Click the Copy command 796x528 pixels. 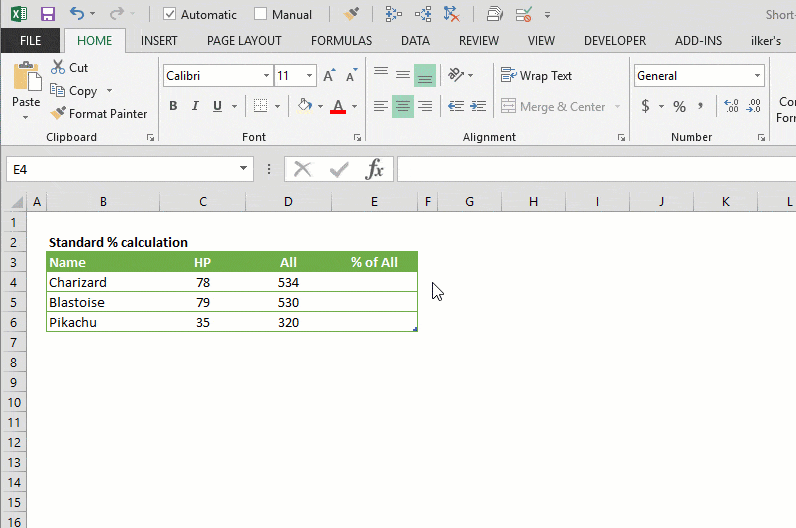coord(74,91)
